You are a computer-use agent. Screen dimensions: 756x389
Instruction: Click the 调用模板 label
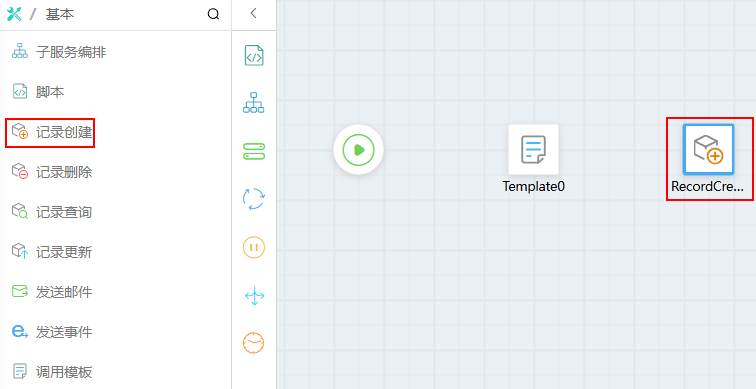64,372
